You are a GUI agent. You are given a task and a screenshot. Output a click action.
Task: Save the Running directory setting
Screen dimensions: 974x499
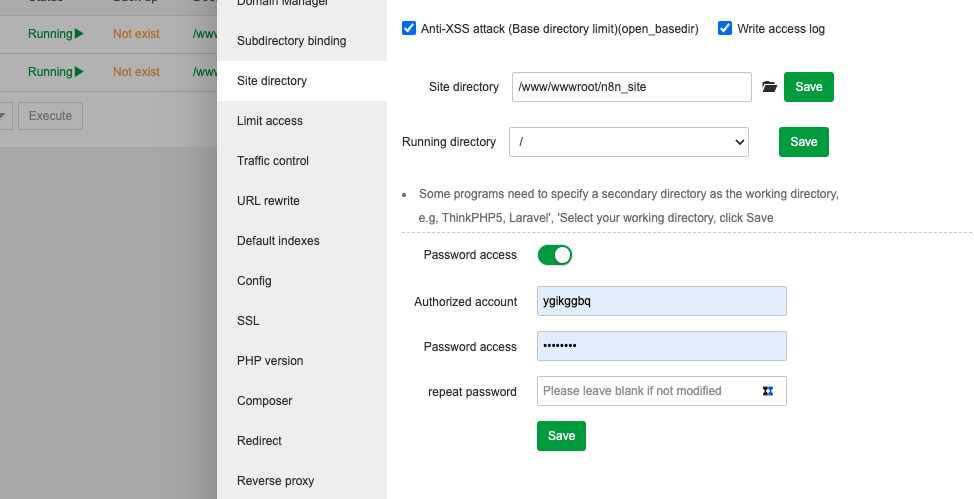tap(803, 142)
